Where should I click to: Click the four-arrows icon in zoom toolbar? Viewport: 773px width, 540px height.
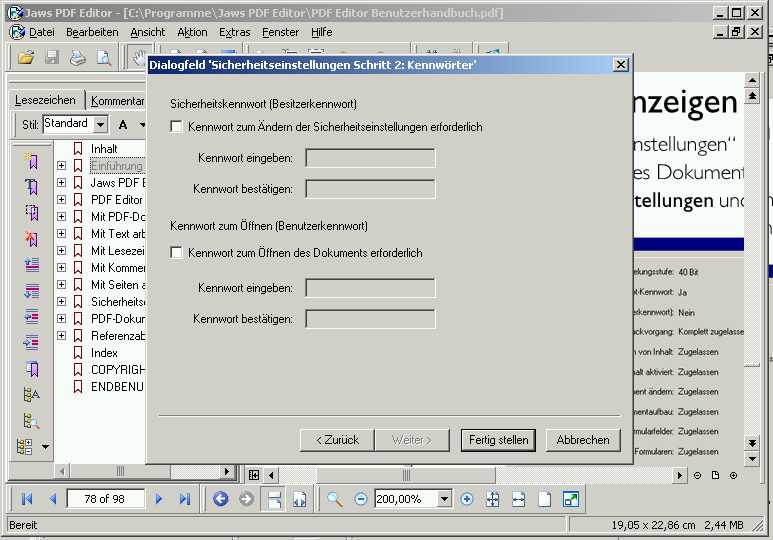(x=492, y=499)
